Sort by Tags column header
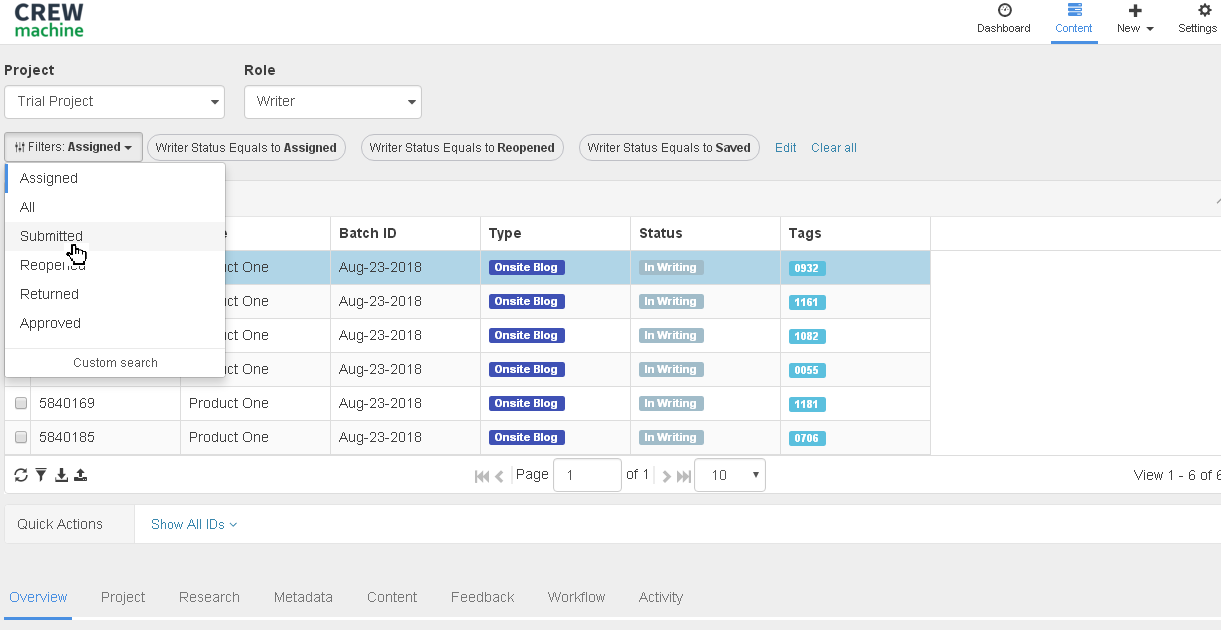Viewport: 1221px width, 630px height. [x=855, y=233]
